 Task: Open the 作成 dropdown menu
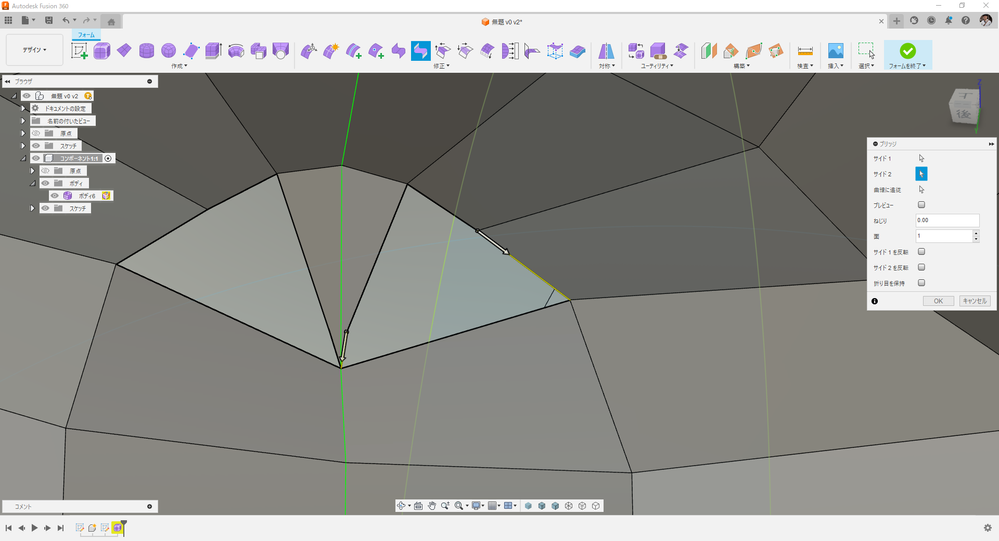pos(179,66)
